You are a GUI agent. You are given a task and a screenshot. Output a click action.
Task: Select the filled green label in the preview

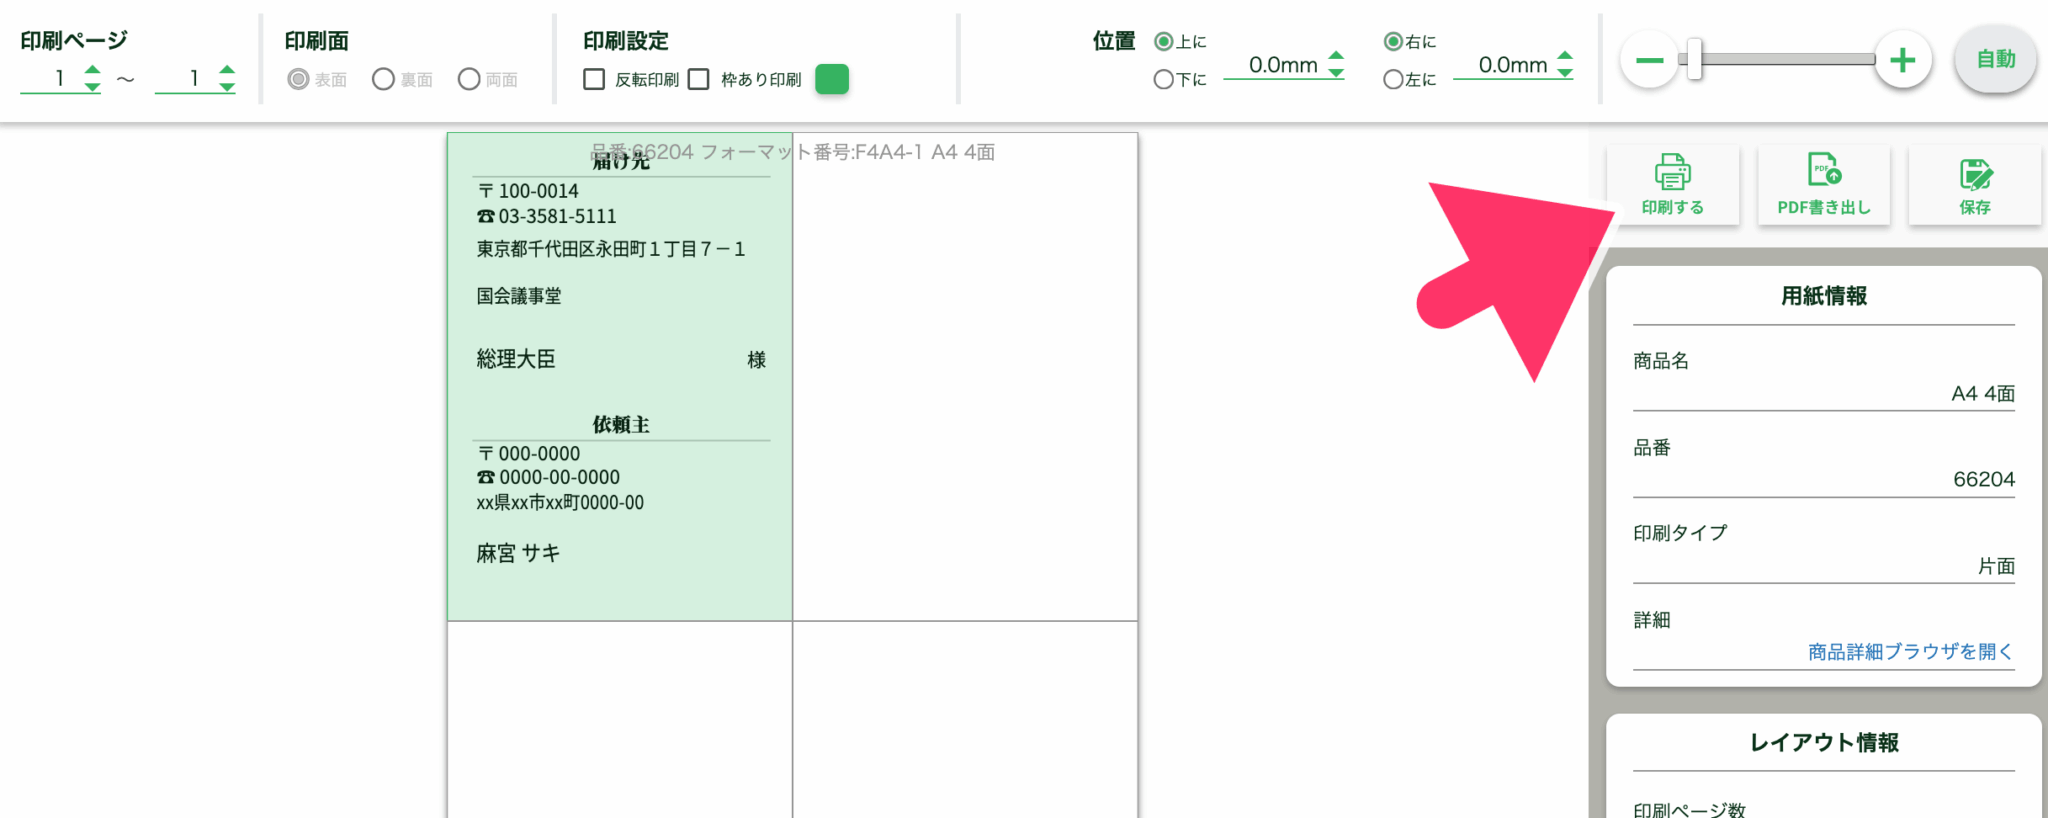tap(620, 376)
